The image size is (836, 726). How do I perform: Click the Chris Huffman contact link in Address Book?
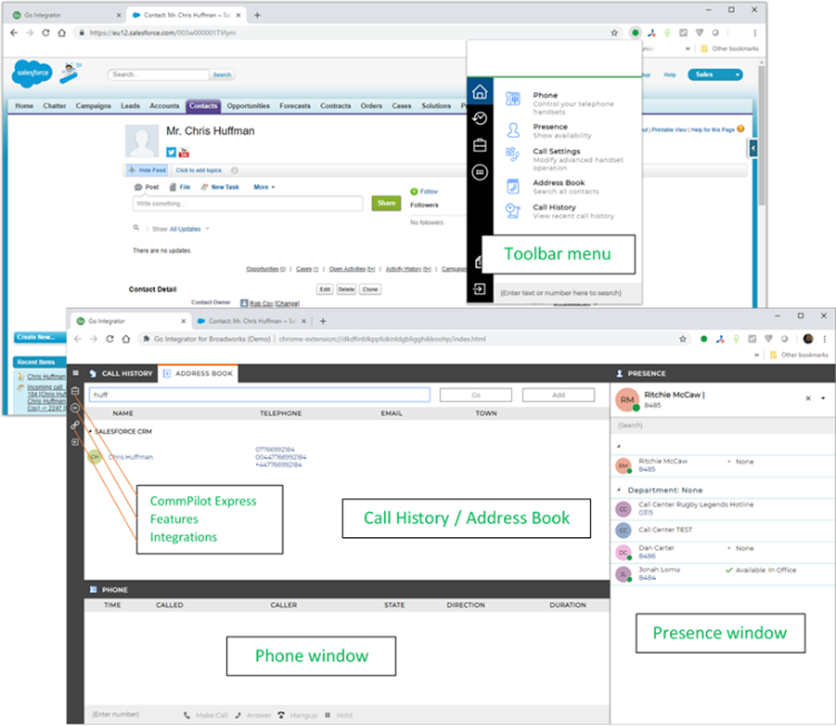tap(131, 457)
